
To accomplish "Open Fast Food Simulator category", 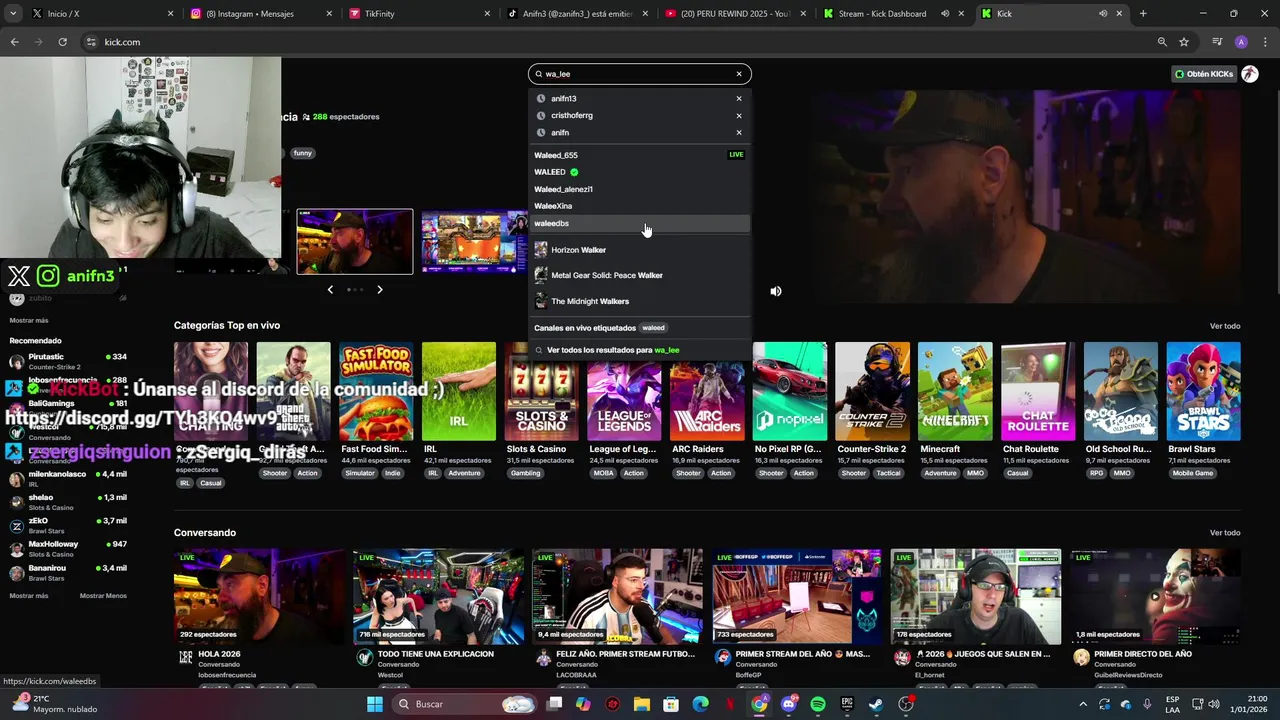I will [376, 391].
